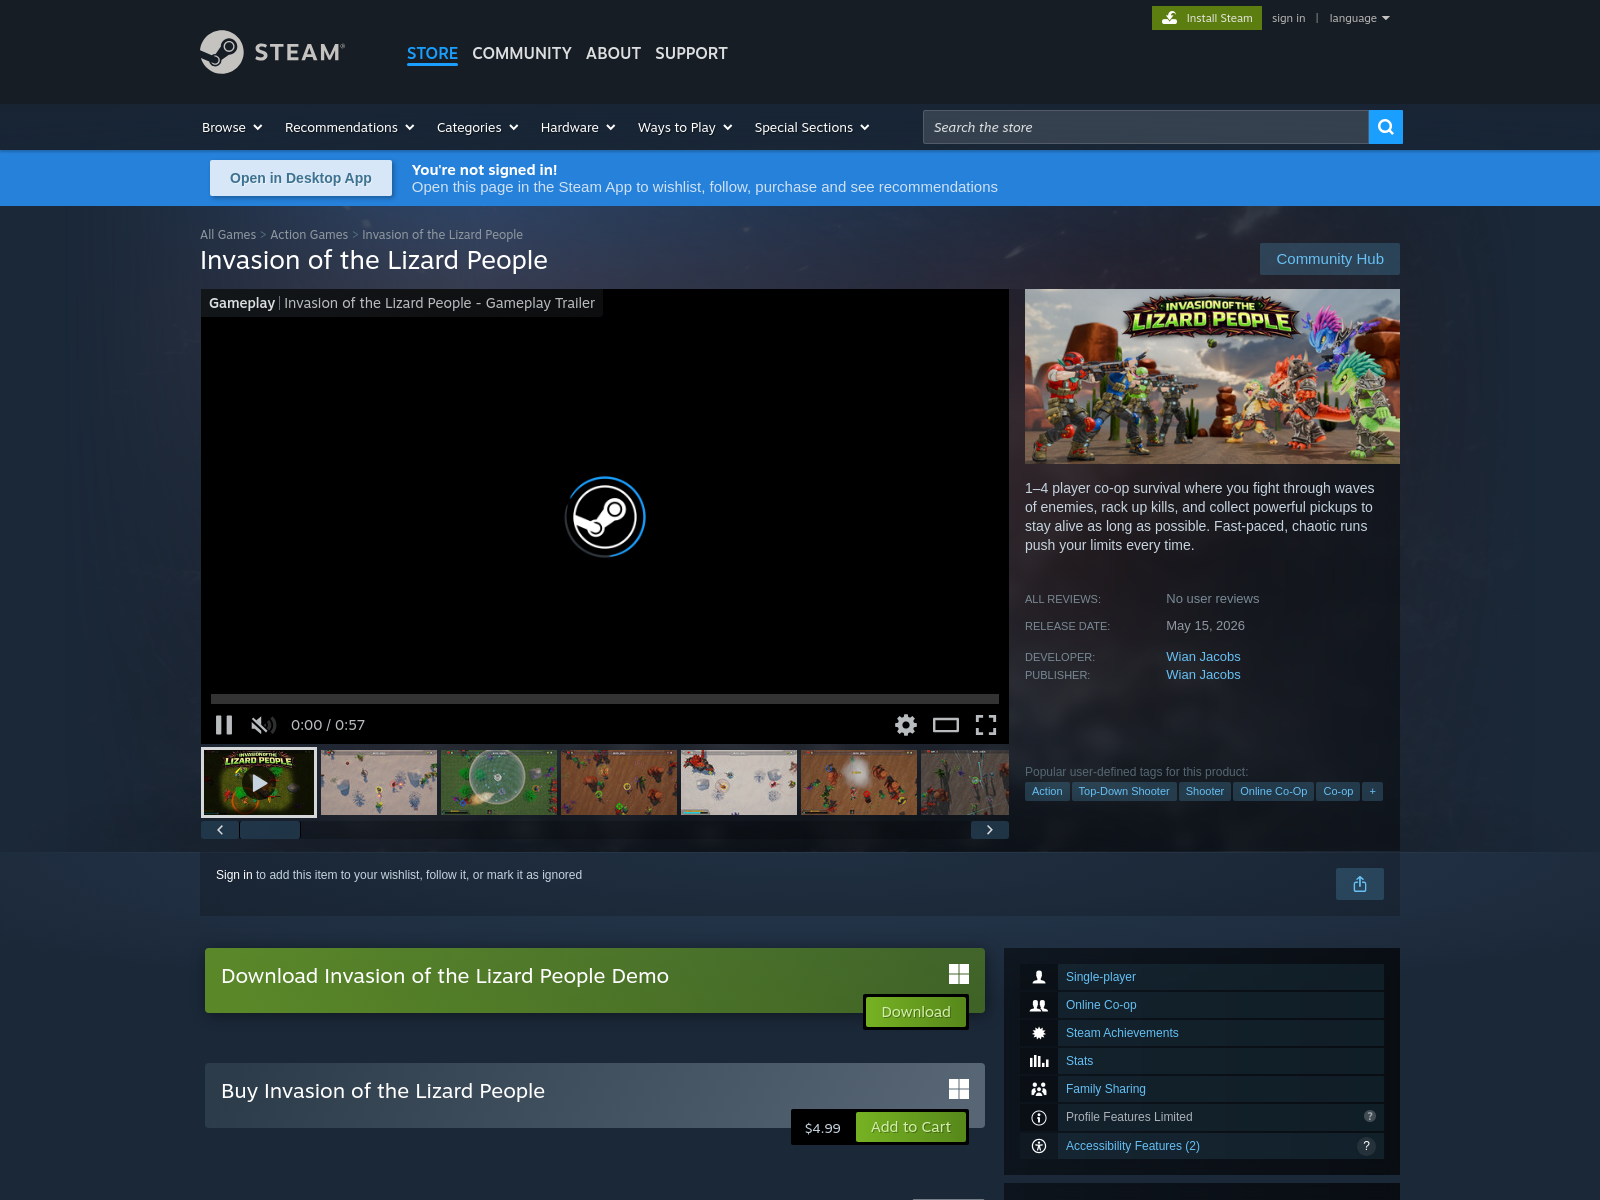Expand the Special Sections menu
Image resolution: width=1600 pixels, height=1200 pixels.
click(x=812, y=127)
